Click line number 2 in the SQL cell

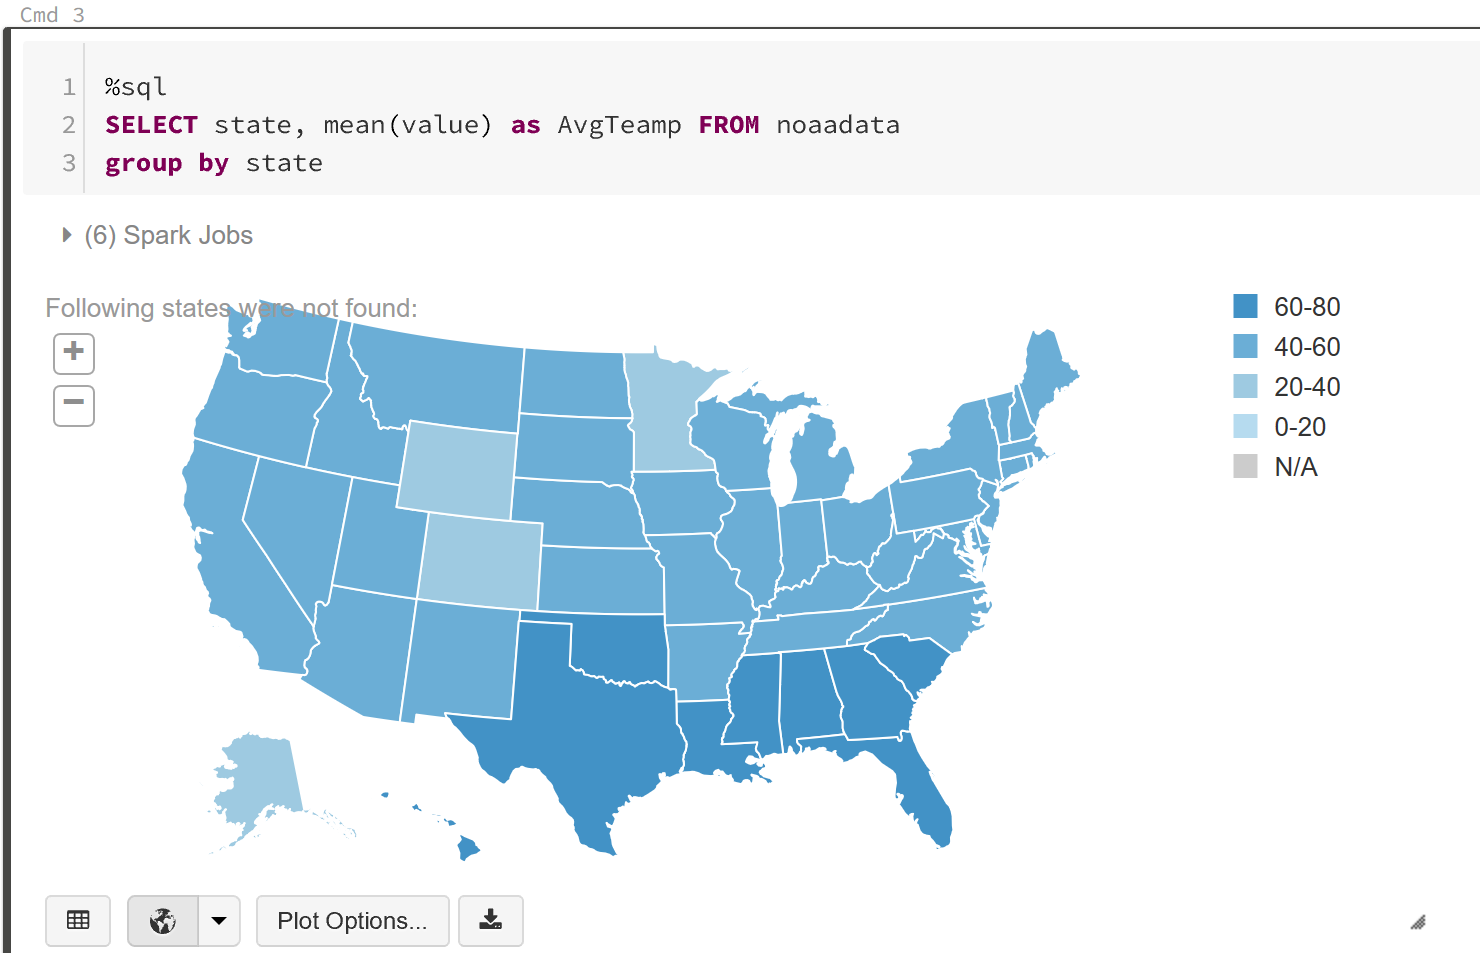click(x=68, y=124)
